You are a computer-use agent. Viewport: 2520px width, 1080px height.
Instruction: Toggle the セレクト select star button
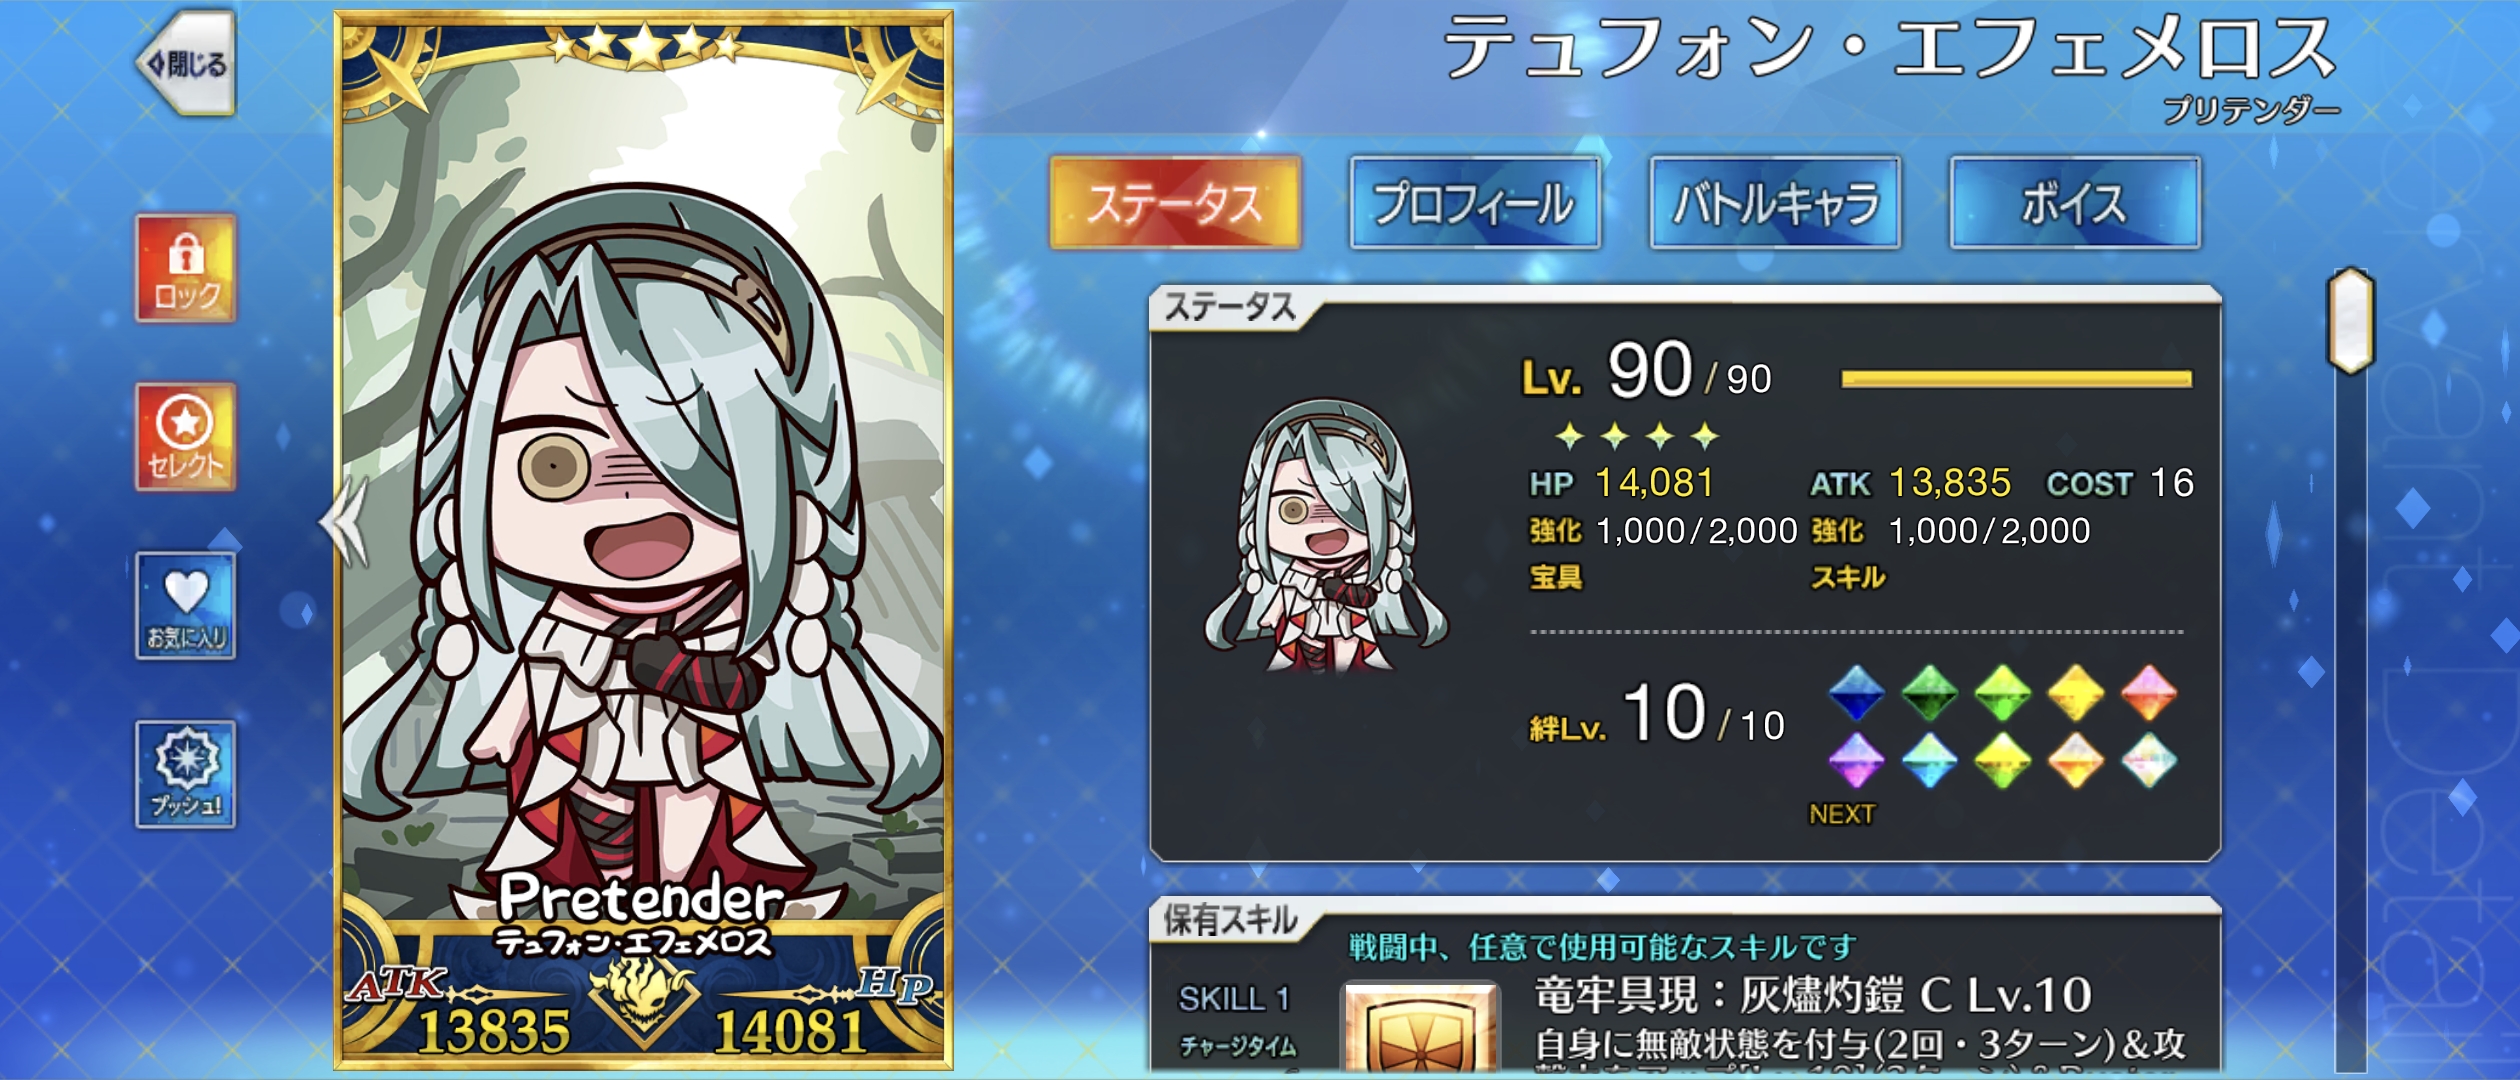[x=186, y=437]
